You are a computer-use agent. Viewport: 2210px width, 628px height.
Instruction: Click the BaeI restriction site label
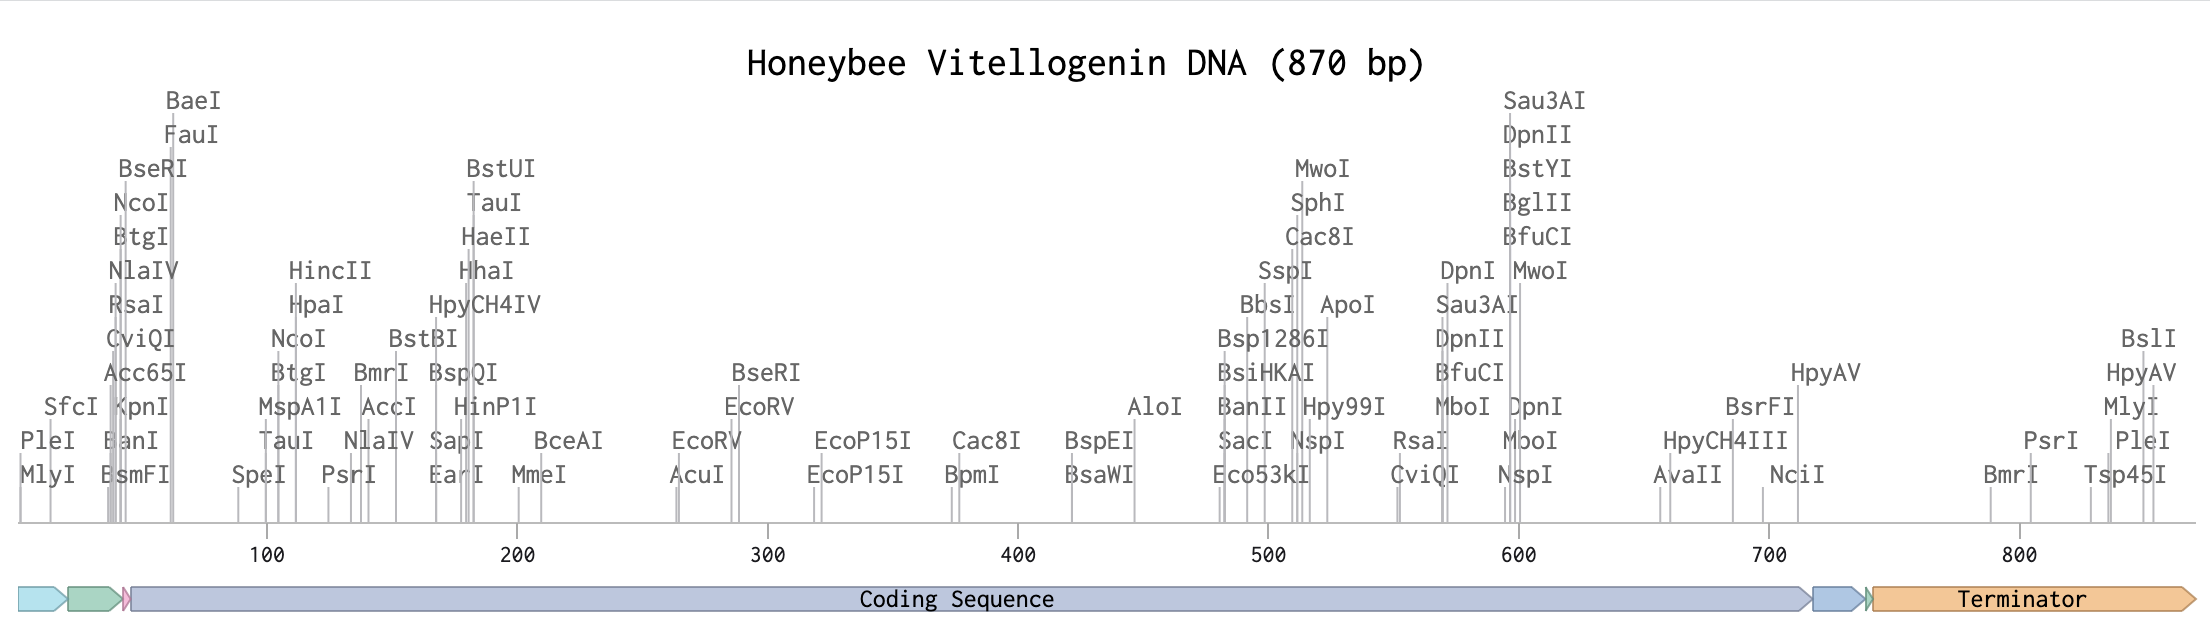[x=193, y=101]
